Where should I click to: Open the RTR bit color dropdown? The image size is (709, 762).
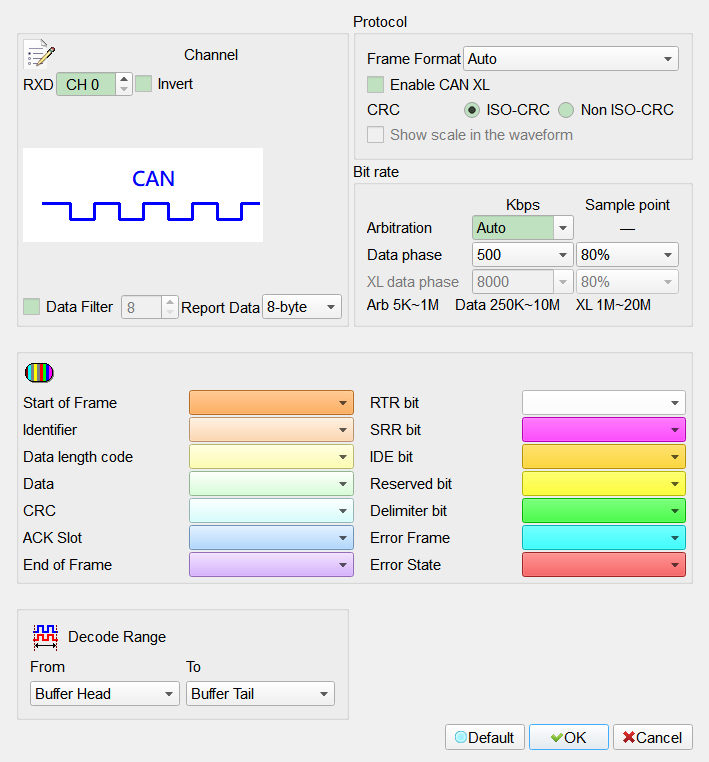pyautogui.click(x=604, y=402)
